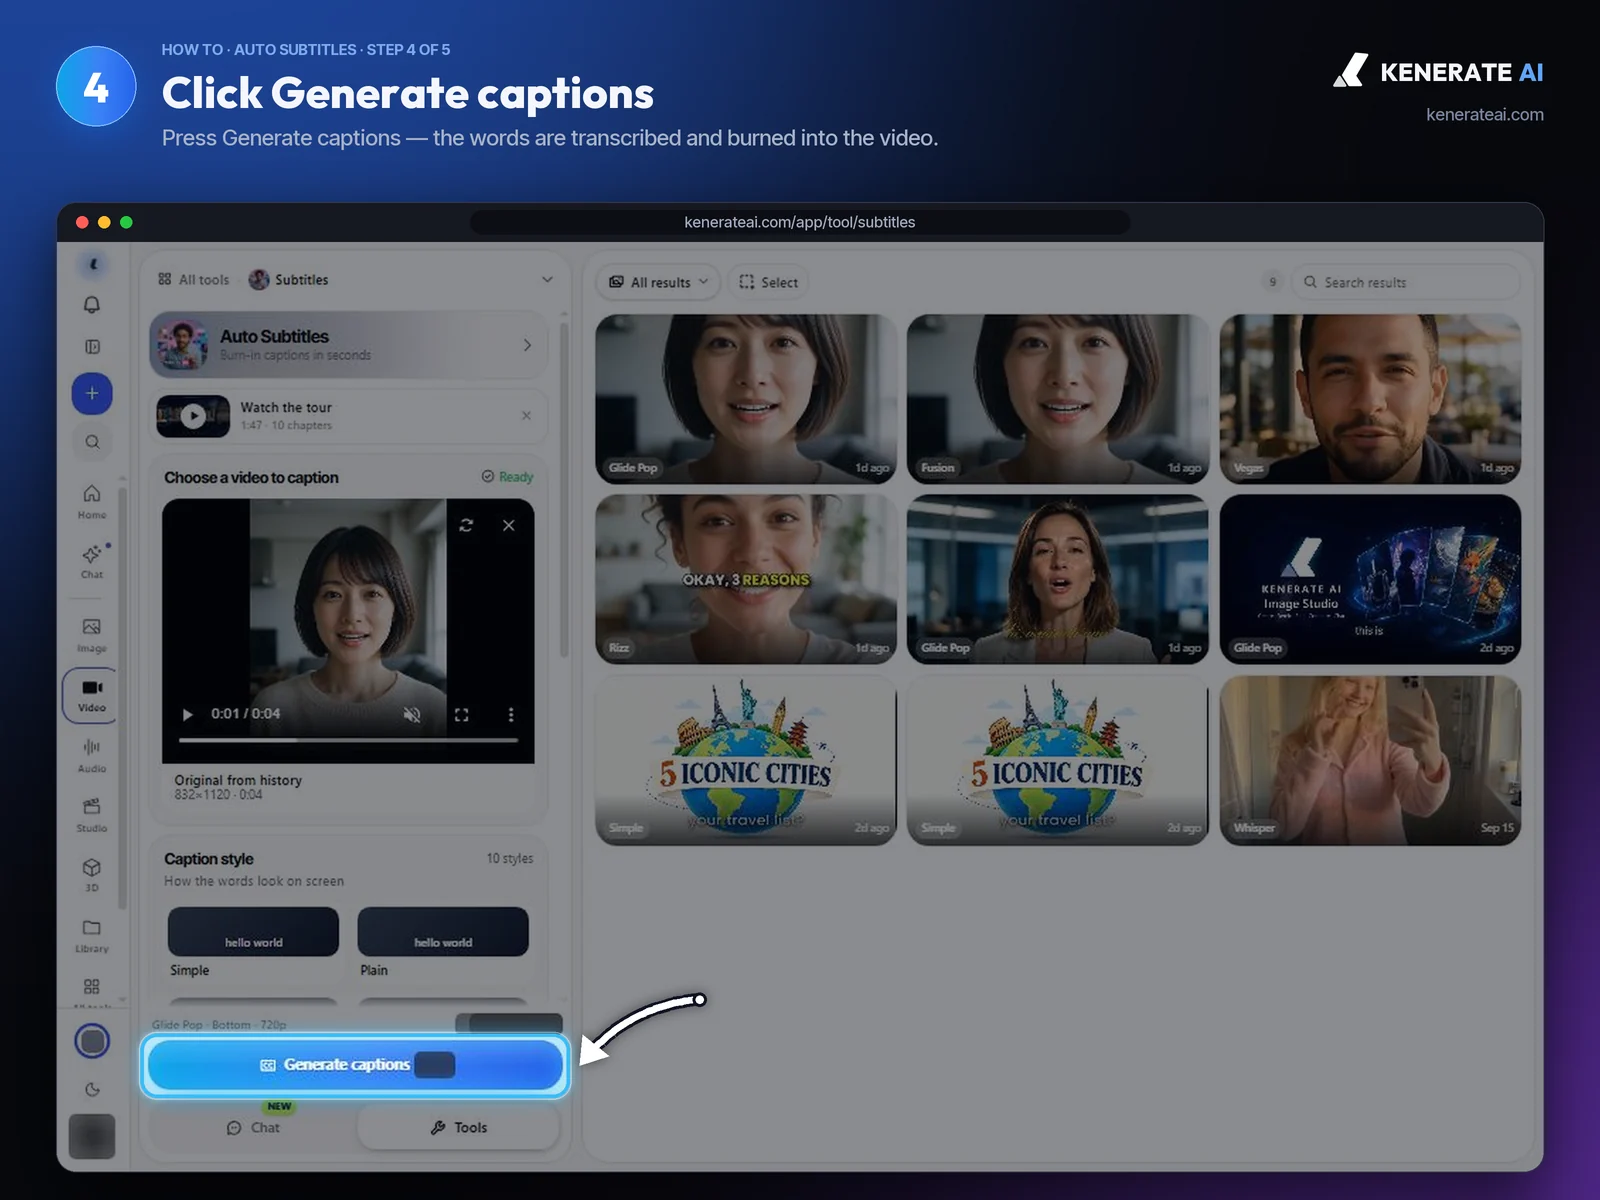Open the Whisper Sep 15 thumbnail
1600x1200 pixels.
click(1370, 760)
